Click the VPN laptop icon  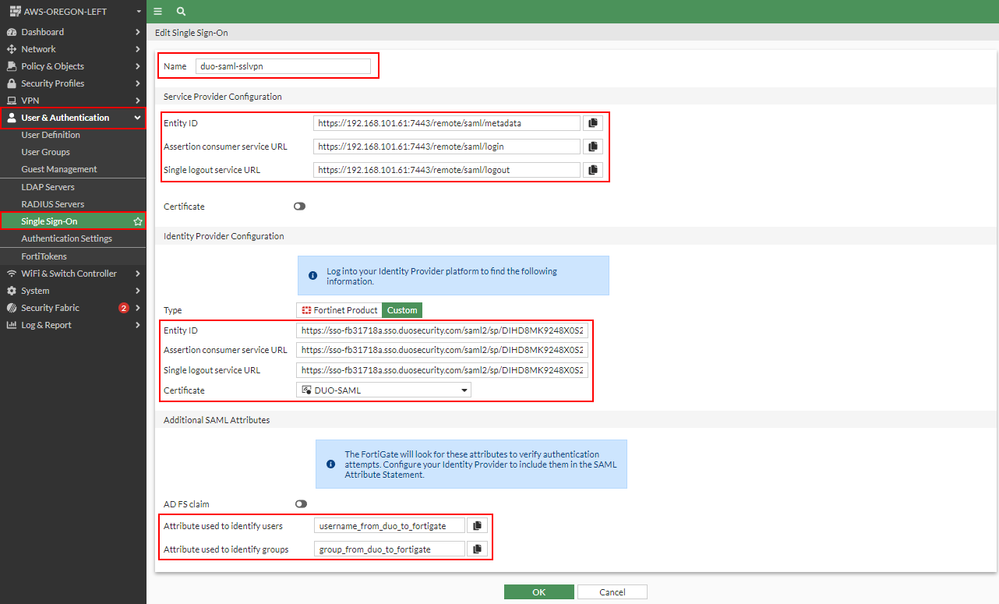point(11,101)
